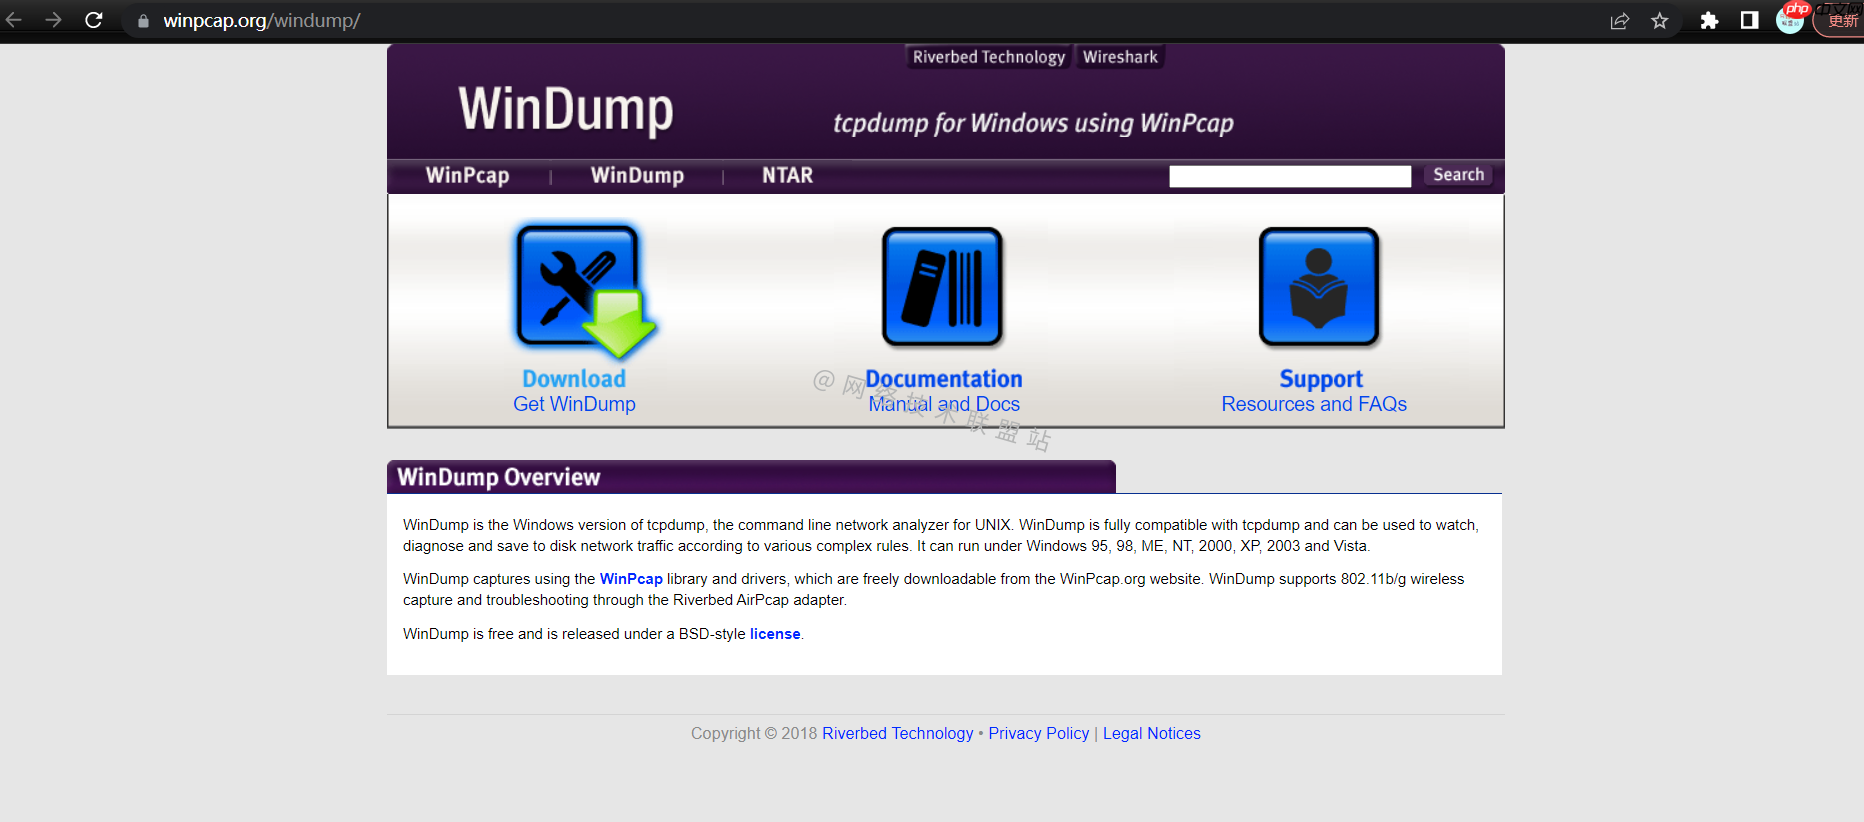Screen dimensions: 1864x822
Task: Click the Support reader icon
Action: click(1319, 287)
